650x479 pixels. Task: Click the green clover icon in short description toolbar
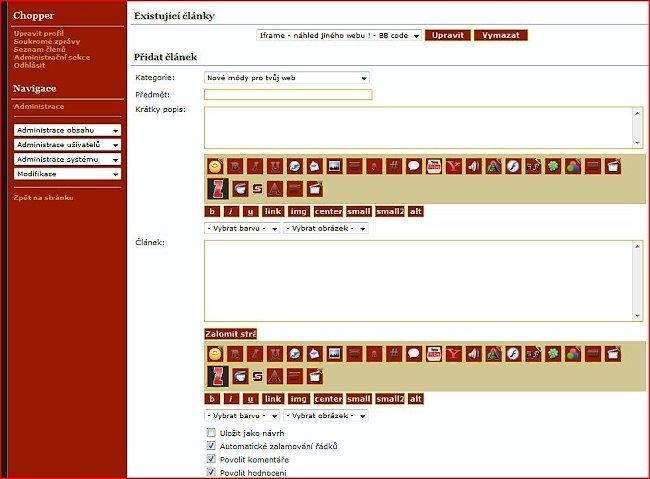point(553,166)
